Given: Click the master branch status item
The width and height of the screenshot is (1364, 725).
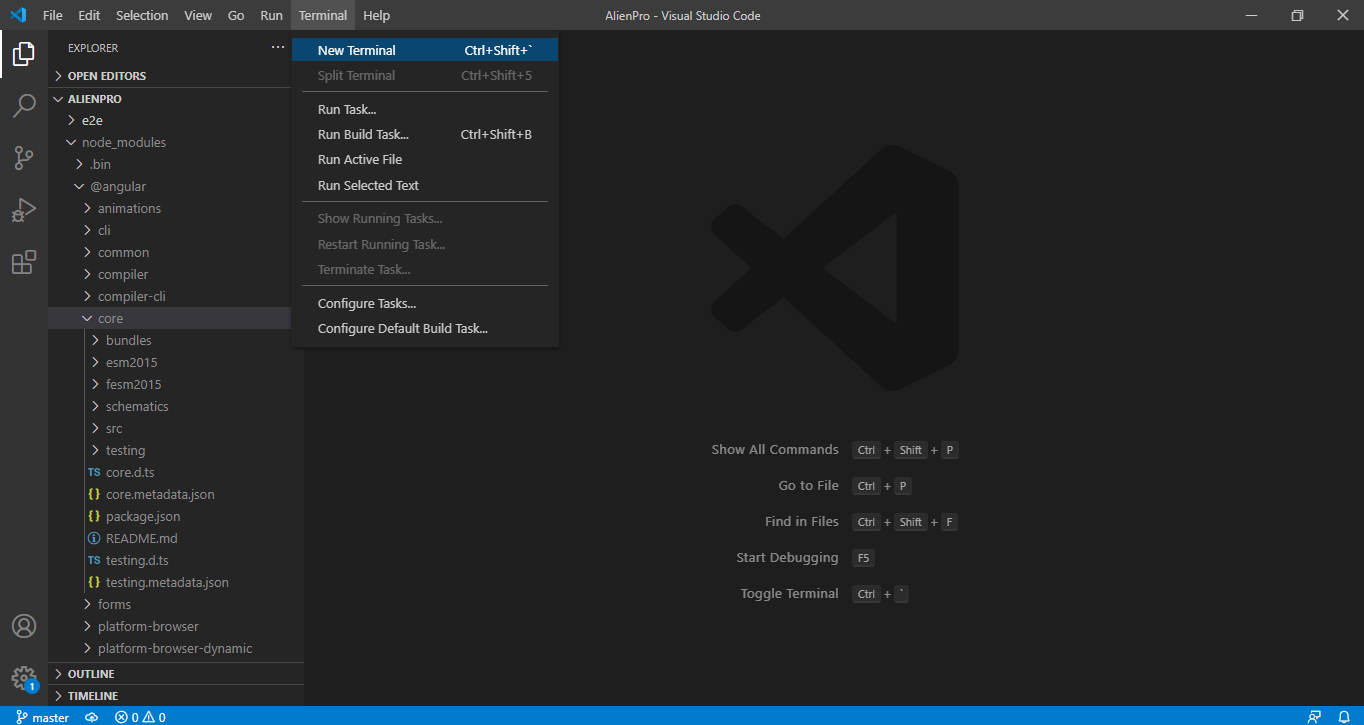Looking at the screenshot, I should pos(43,717).
